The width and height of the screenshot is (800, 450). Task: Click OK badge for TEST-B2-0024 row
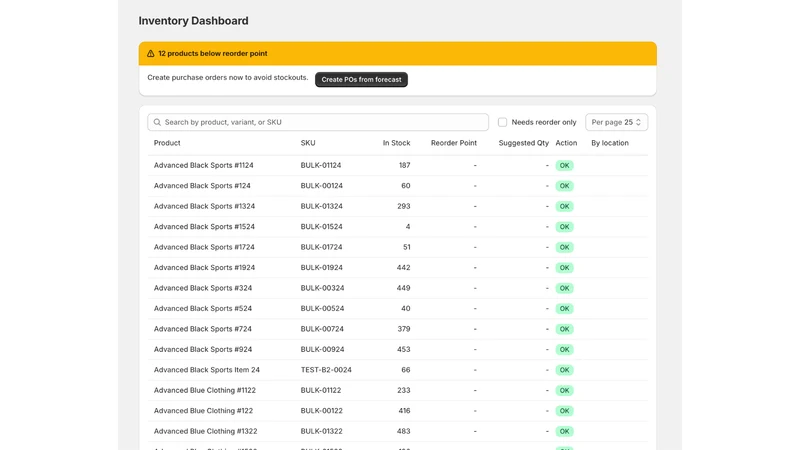click(x=564, y=370)
